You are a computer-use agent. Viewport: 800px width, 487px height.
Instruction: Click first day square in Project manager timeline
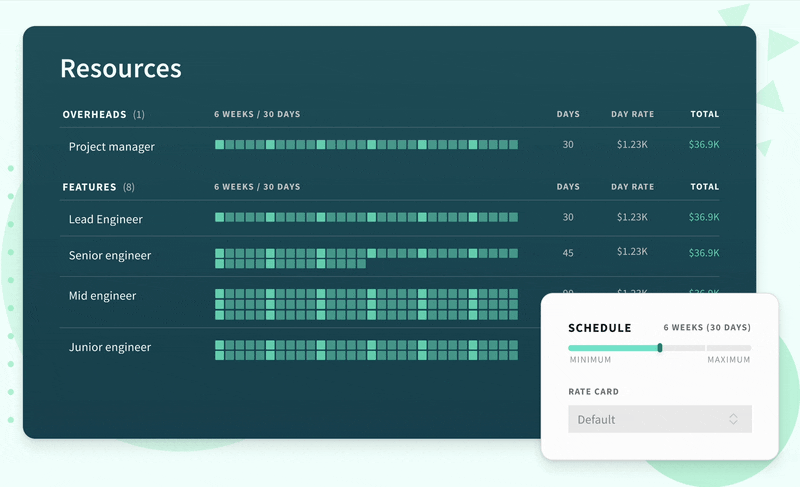click(x=220, y=145)
